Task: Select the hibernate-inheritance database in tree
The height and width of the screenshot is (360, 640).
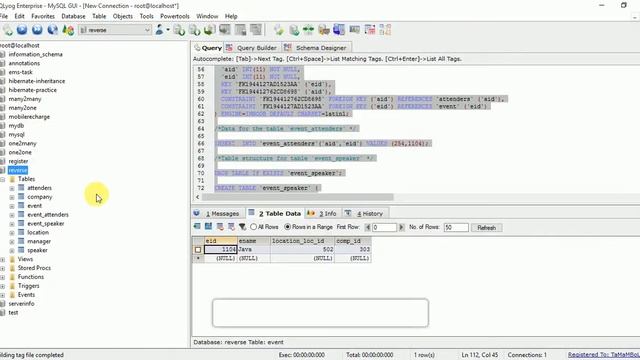Action: pyautogui.click(x=37, y=81)
